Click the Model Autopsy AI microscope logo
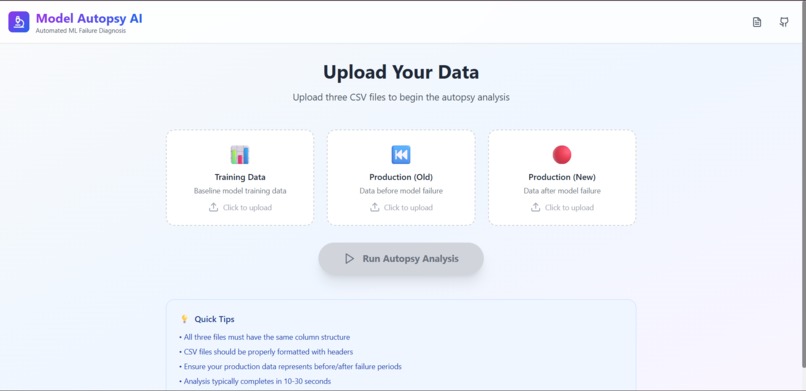This screenshot has width=806, height=391. click(x=19, y=22)
